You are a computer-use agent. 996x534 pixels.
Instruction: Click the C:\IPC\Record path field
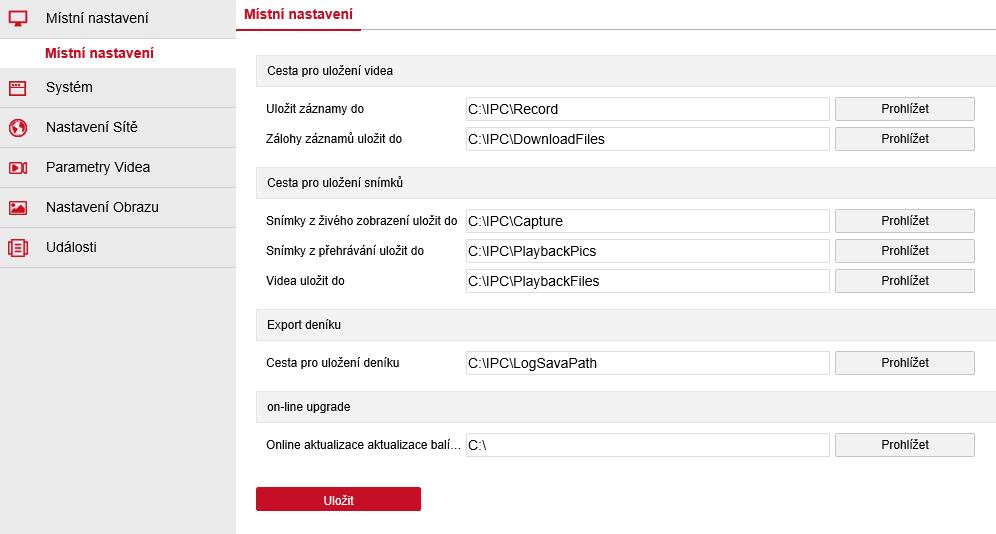coord(647,109)
